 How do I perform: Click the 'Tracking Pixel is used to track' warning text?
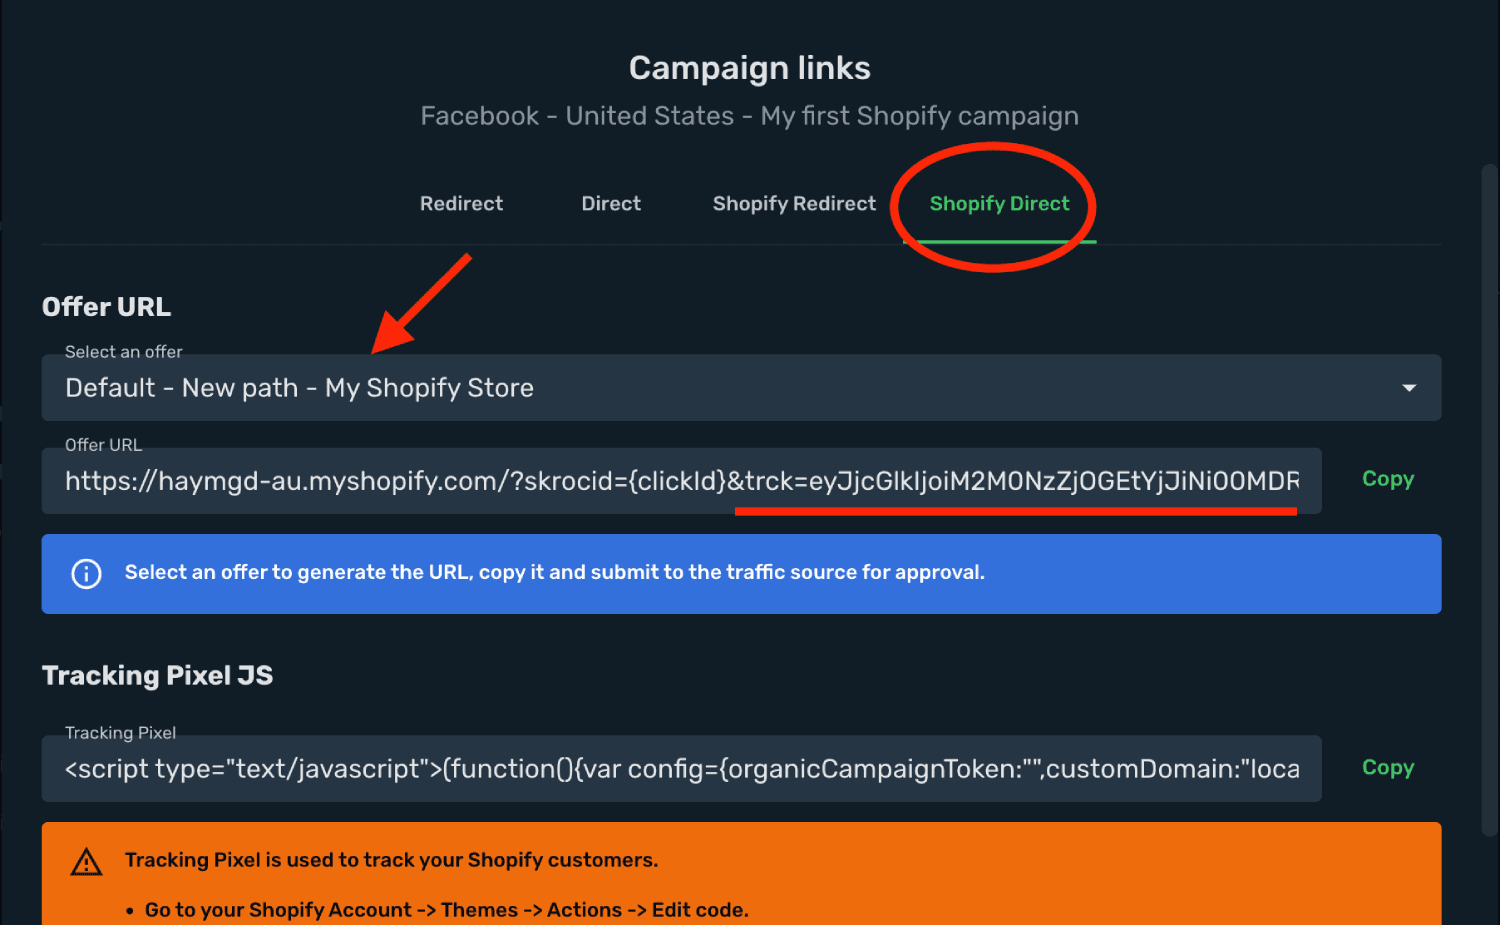tap(391, 860)
